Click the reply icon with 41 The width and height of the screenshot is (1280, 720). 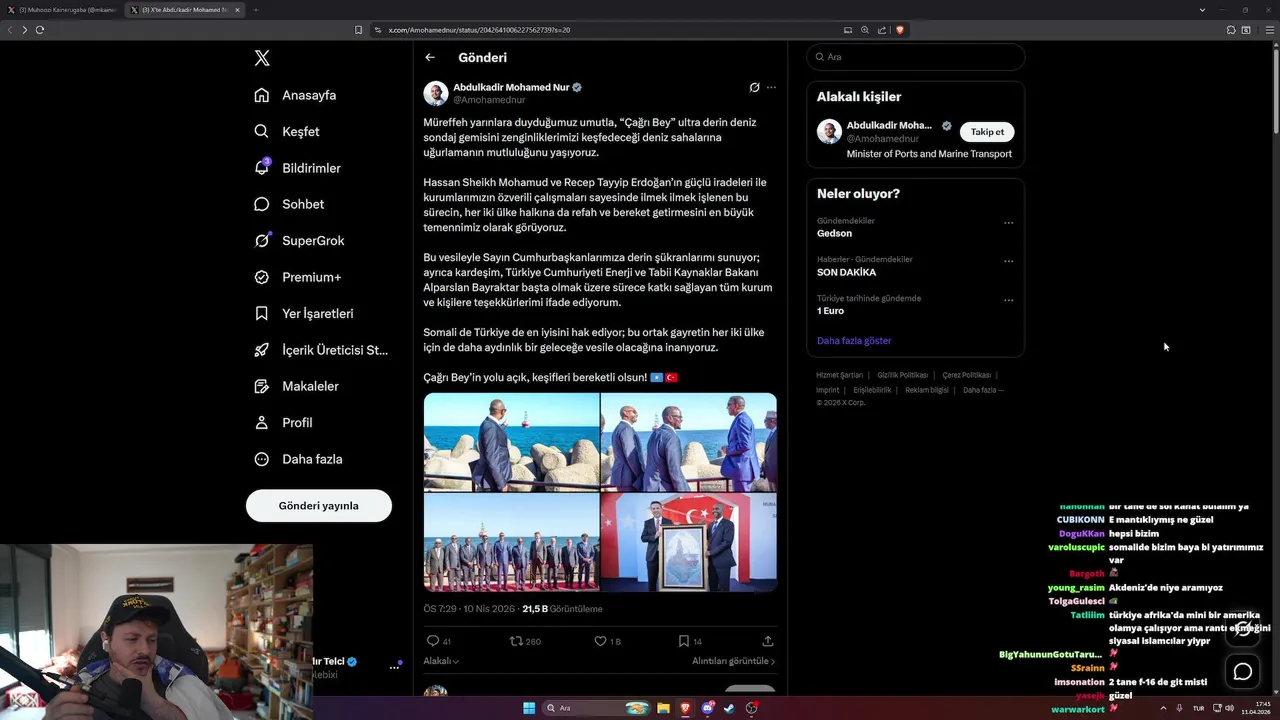[x=433, y=641]
